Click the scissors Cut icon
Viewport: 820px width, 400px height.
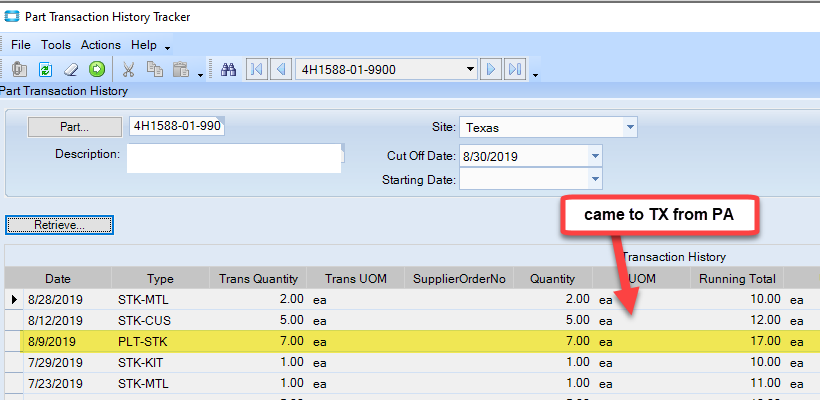tap(129, 69)
